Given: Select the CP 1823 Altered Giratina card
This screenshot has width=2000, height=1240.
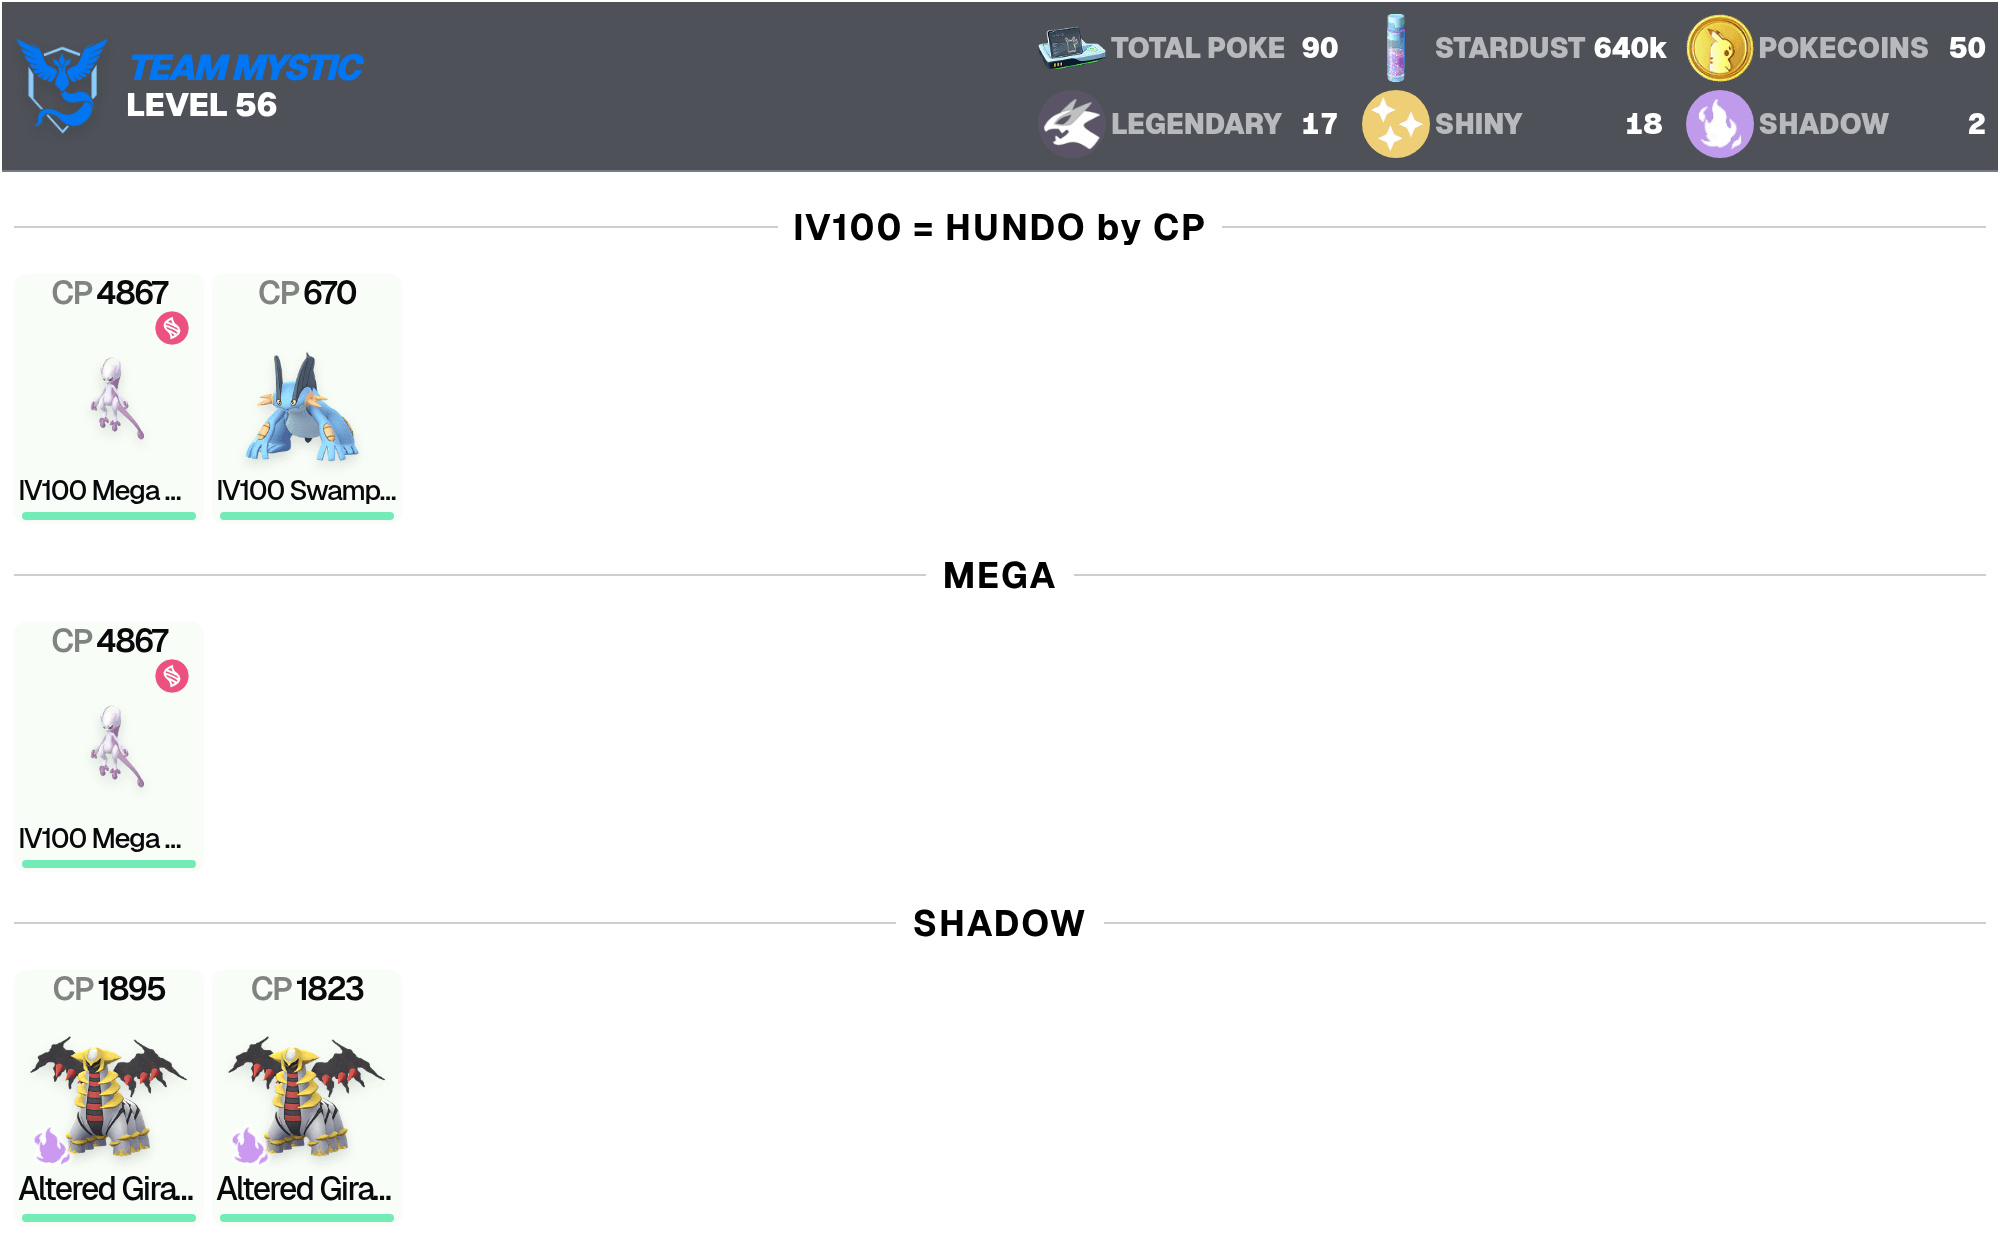Looking at the screenshot, I should [307, 1096].
